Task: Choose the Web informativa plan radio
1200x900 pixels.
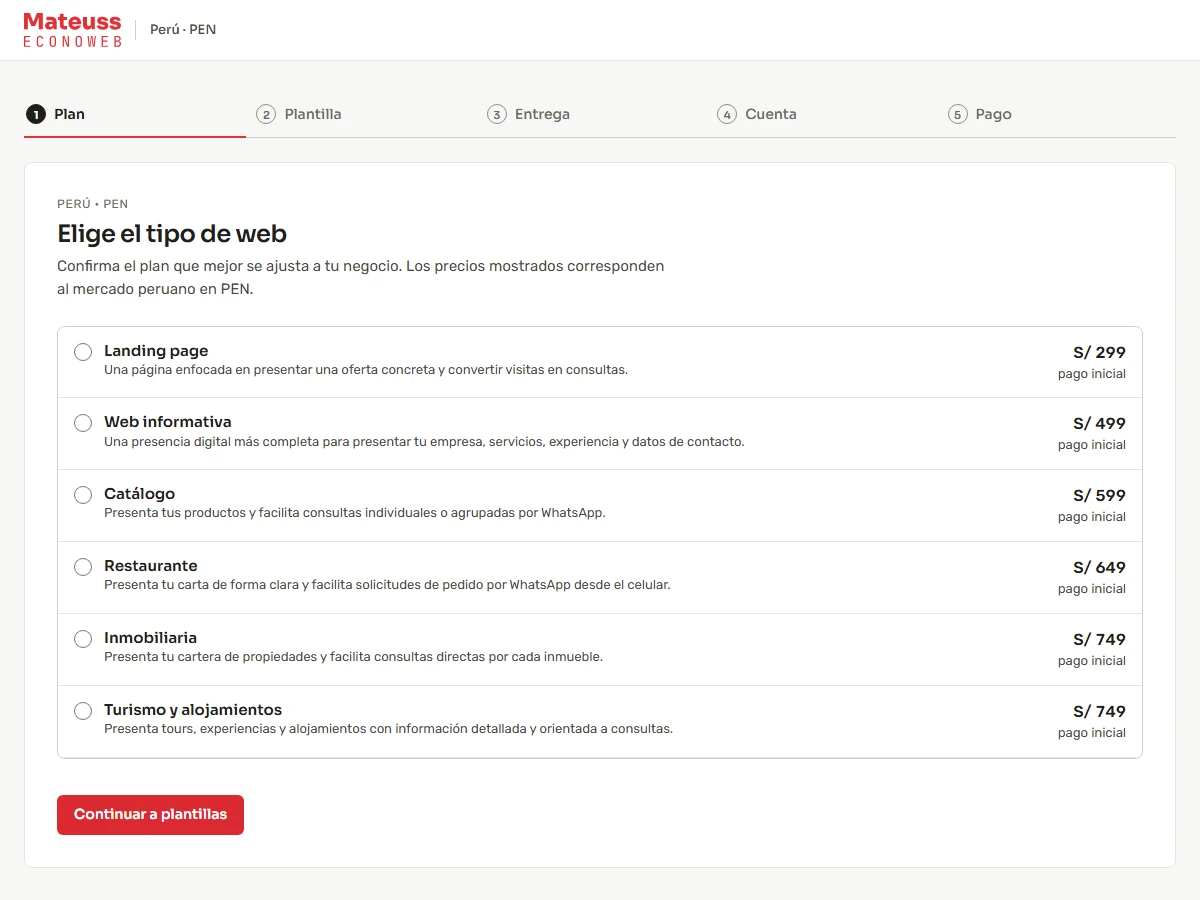Action: 83,423
